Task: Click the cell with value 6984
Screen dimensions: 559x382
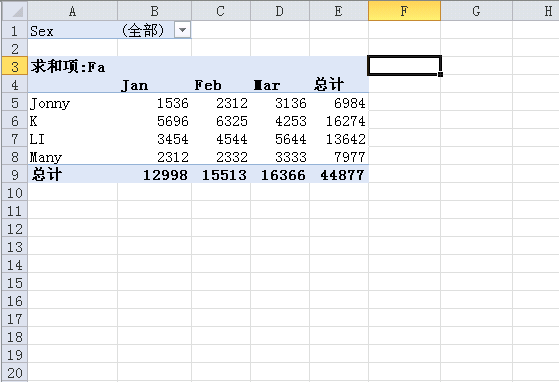Action: (x=339, y=102)
